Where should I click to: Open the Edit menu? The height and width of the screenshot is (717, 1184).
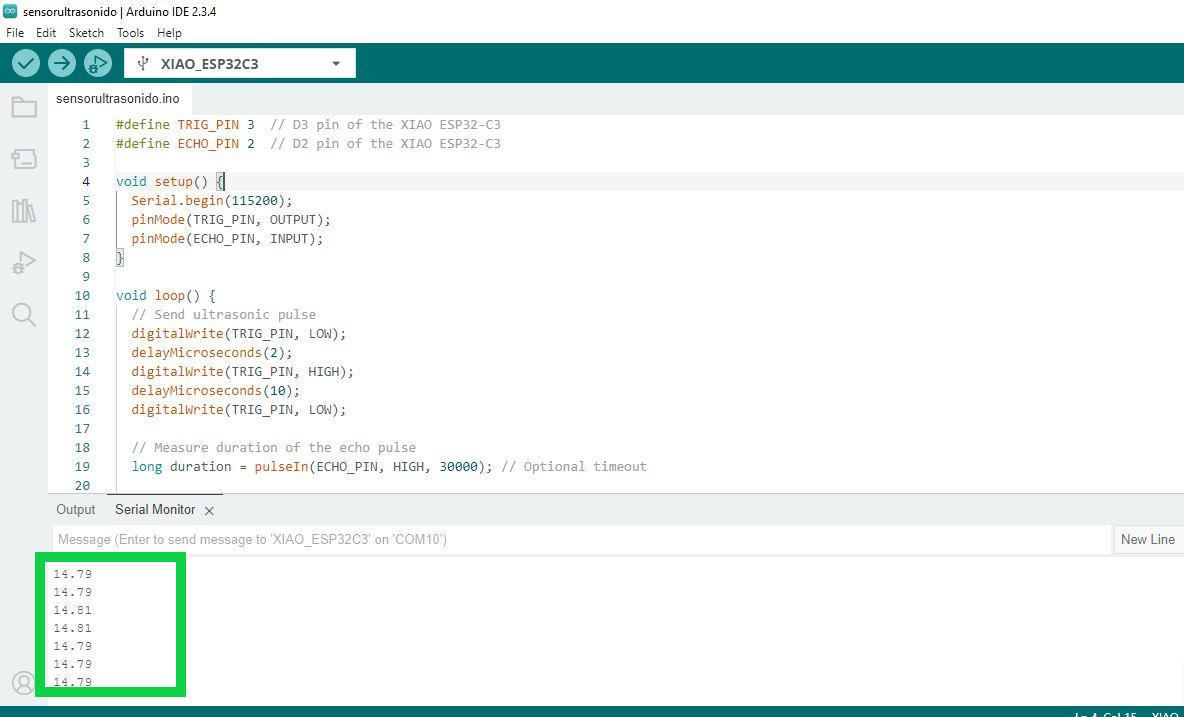[x=46, y=33]
